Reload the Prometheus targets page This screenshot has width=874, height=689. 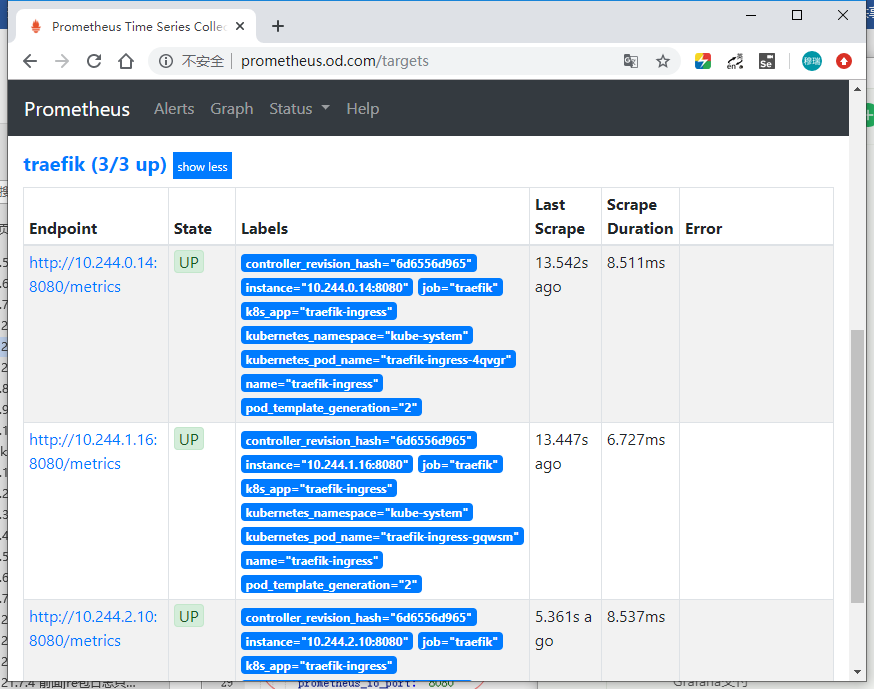coord(94,61)
